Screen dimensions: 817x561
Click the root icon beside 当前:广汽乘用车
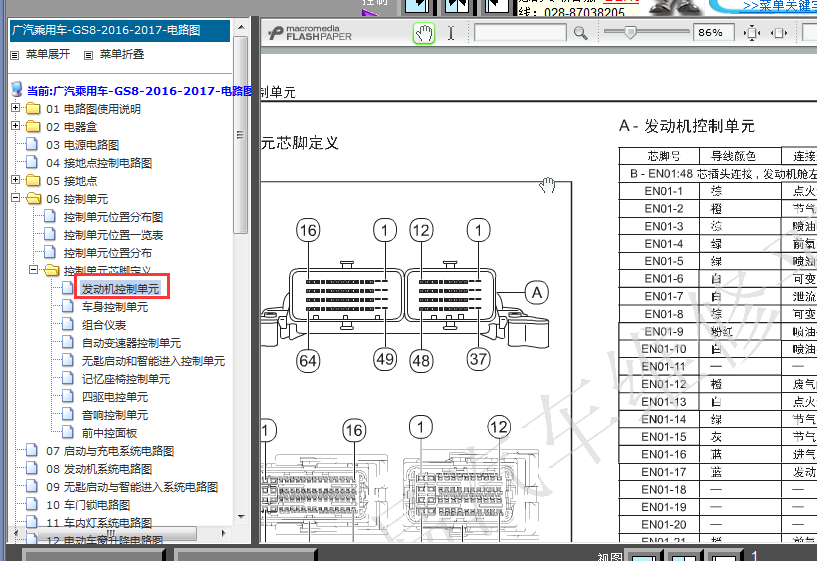17,90
